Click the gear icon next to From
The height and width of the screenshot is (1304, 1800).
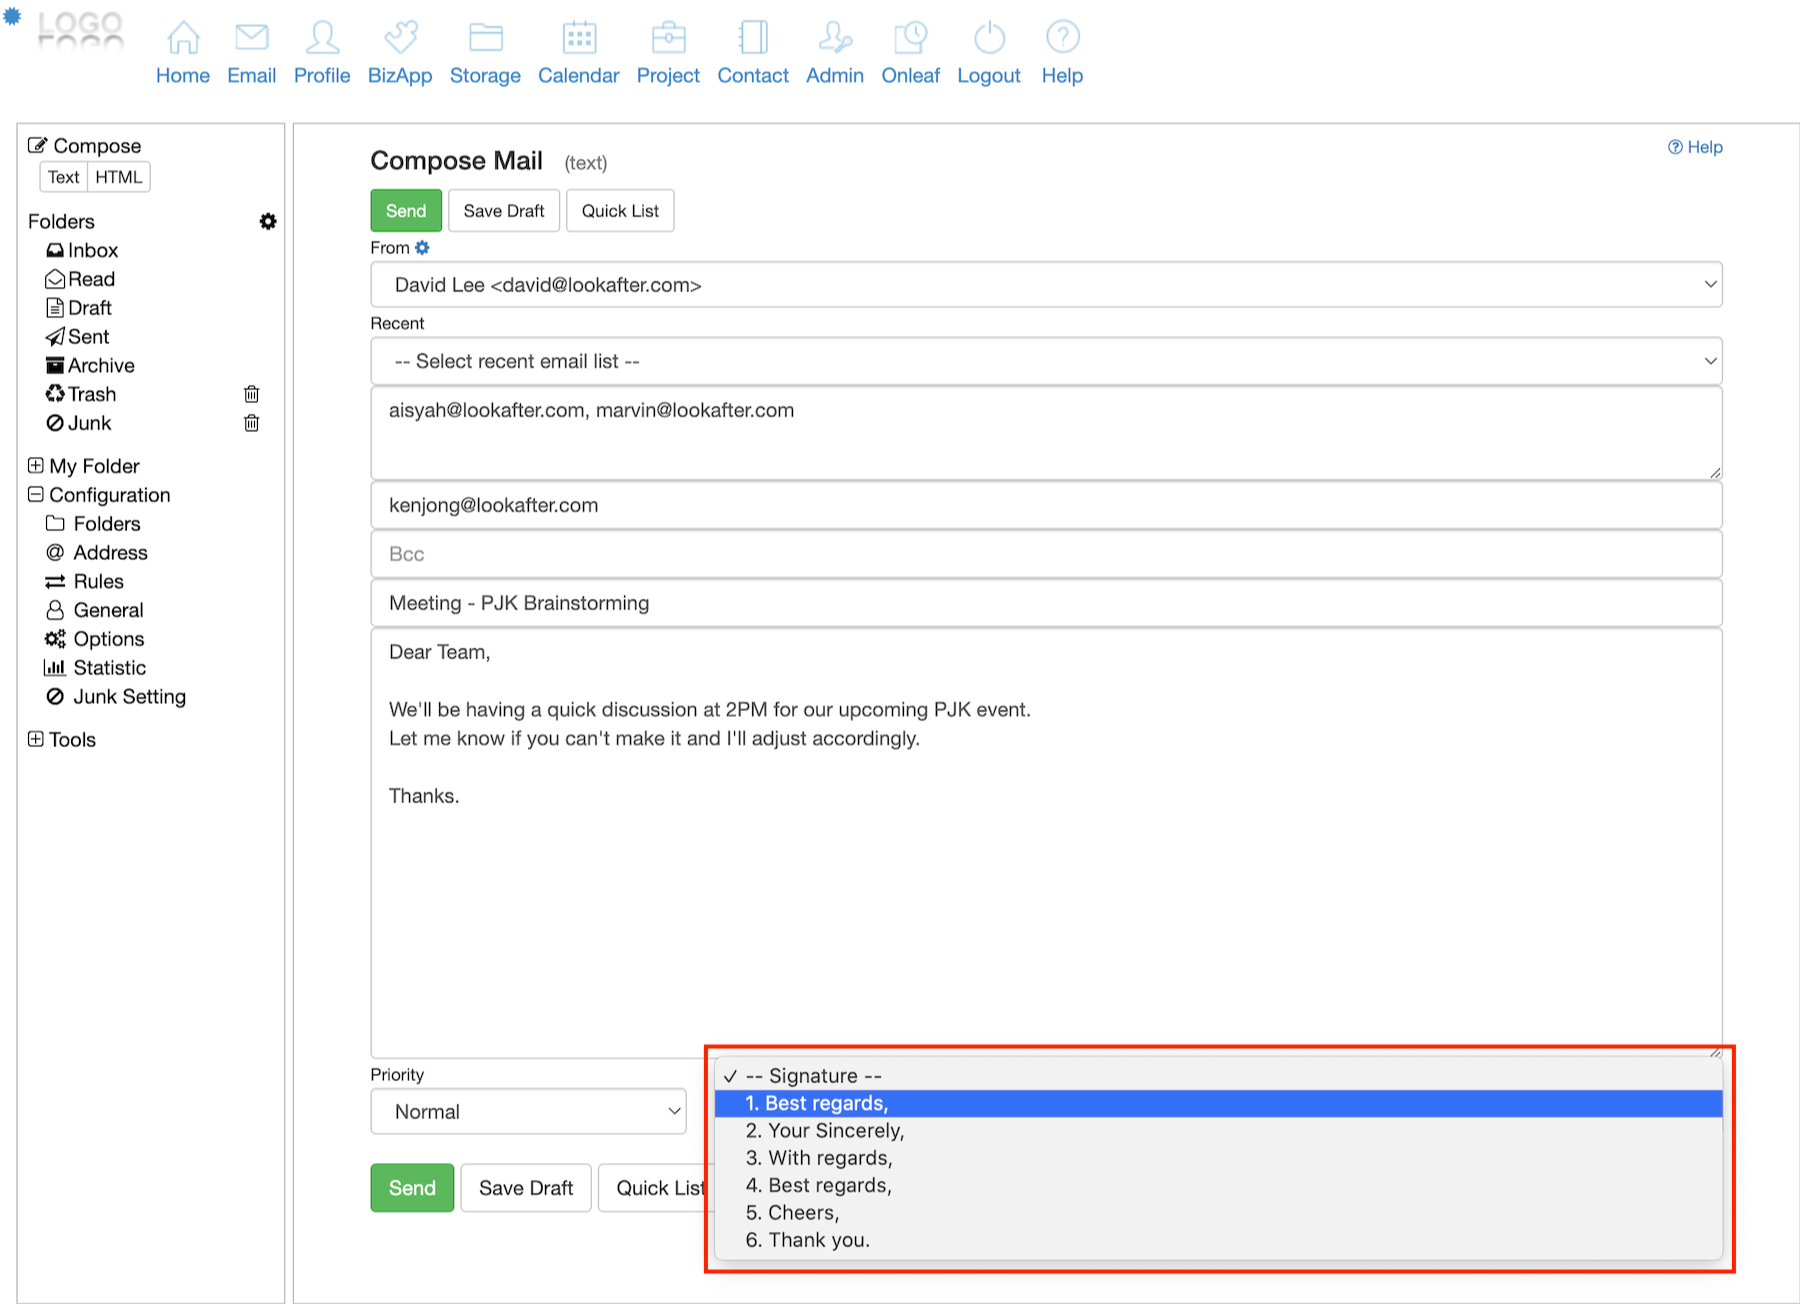[x=422, y=248]
